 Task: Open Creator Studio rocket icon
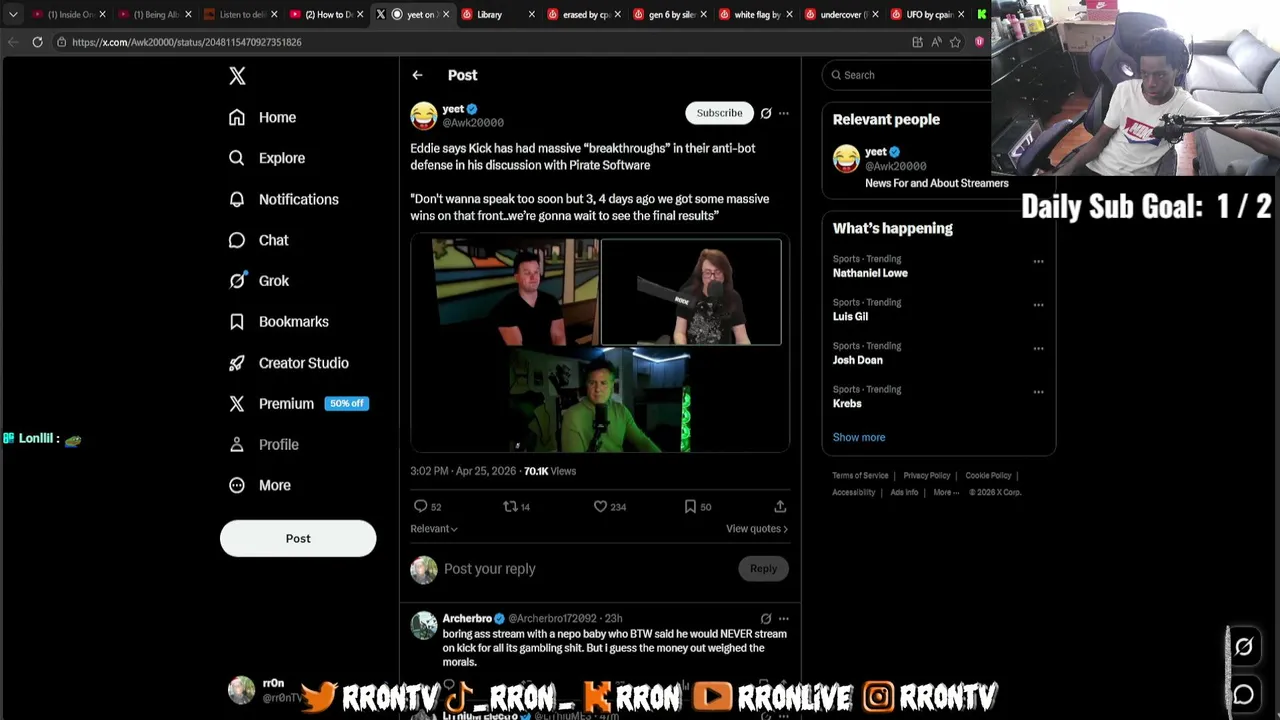237,363
